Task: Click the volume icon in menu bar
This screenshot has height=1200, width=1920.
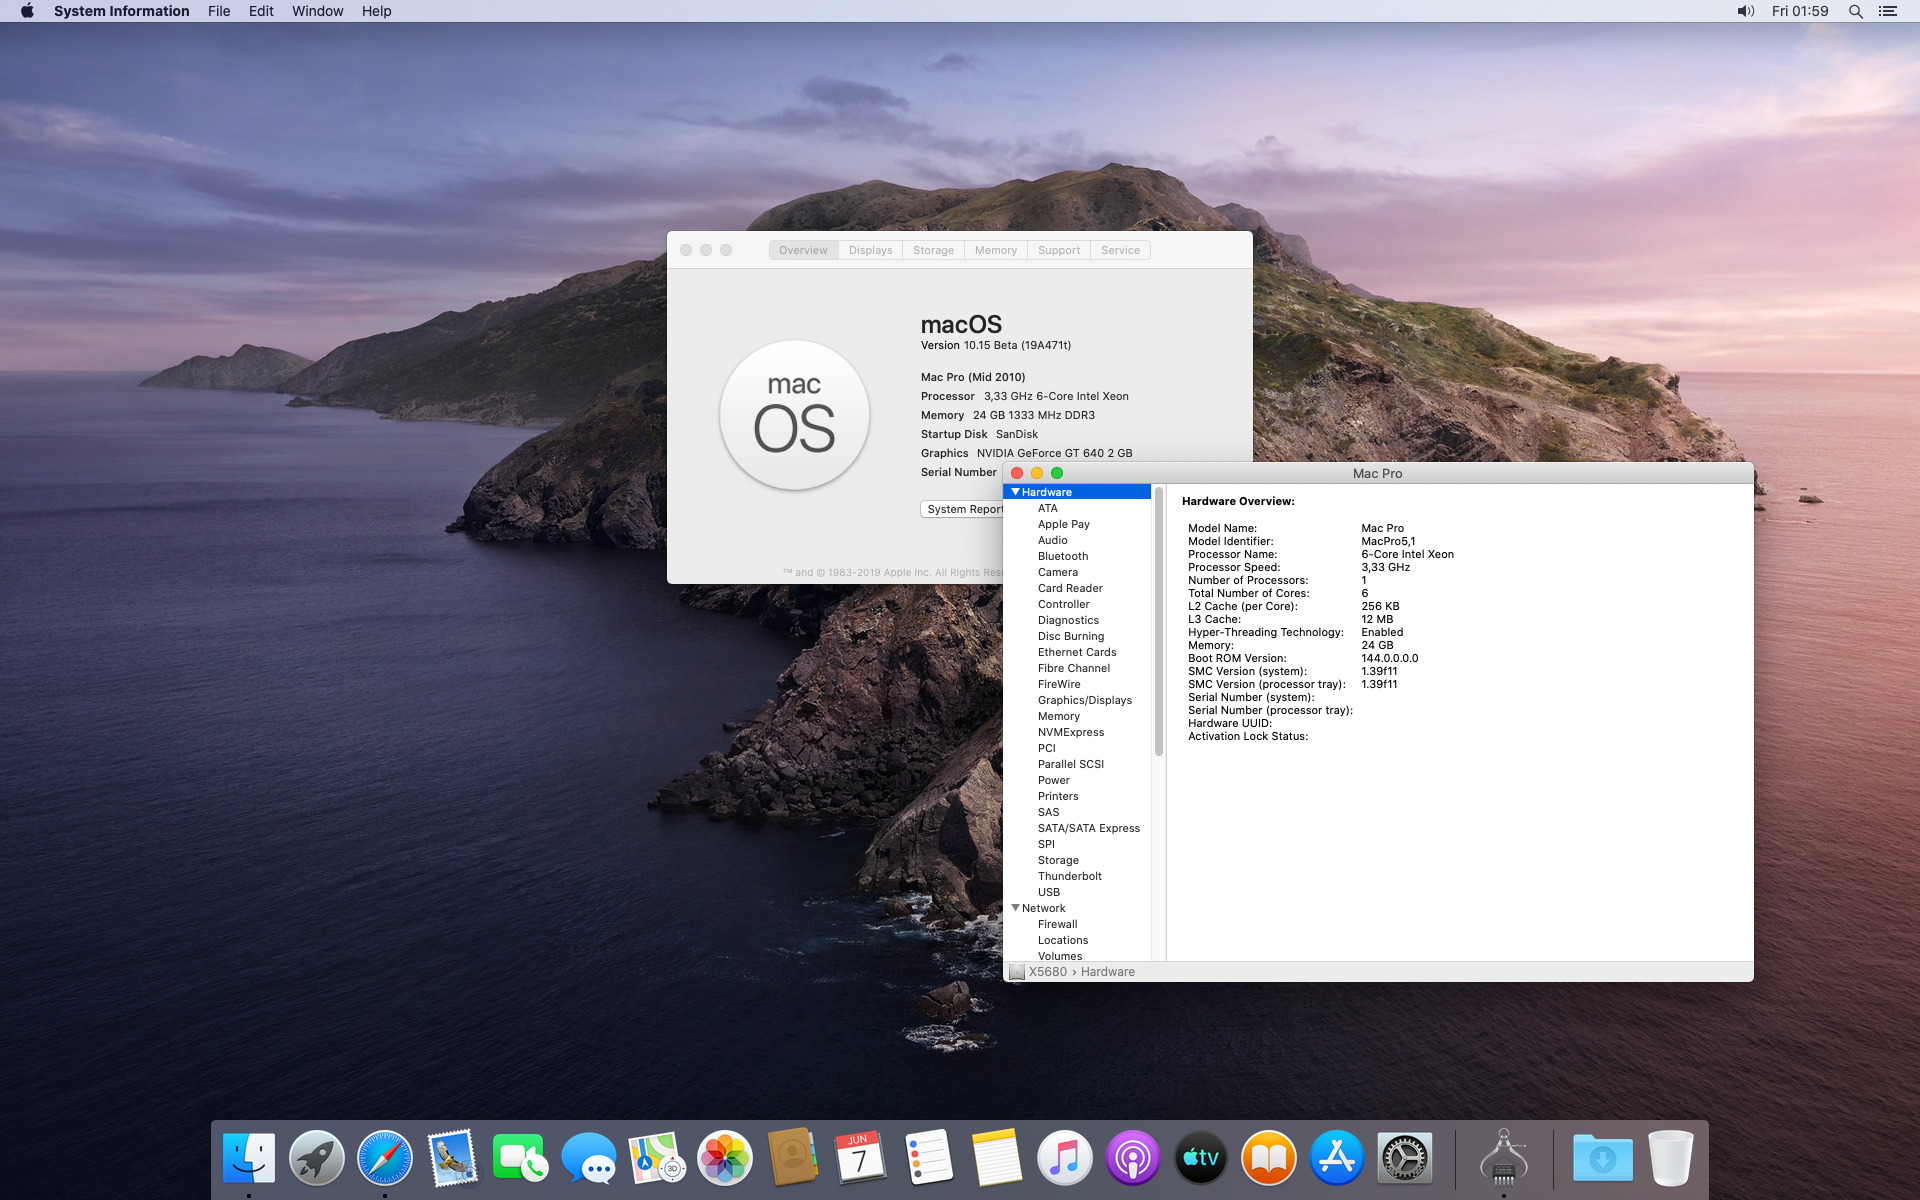Action: [1745, 11]
